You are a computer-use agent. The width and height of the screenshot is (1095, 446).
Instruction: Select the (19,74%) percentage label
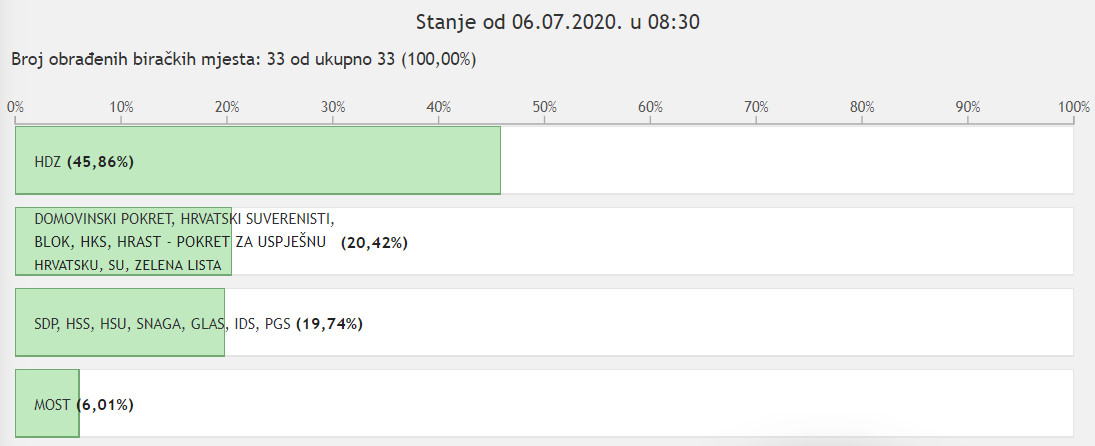point(330,324)
